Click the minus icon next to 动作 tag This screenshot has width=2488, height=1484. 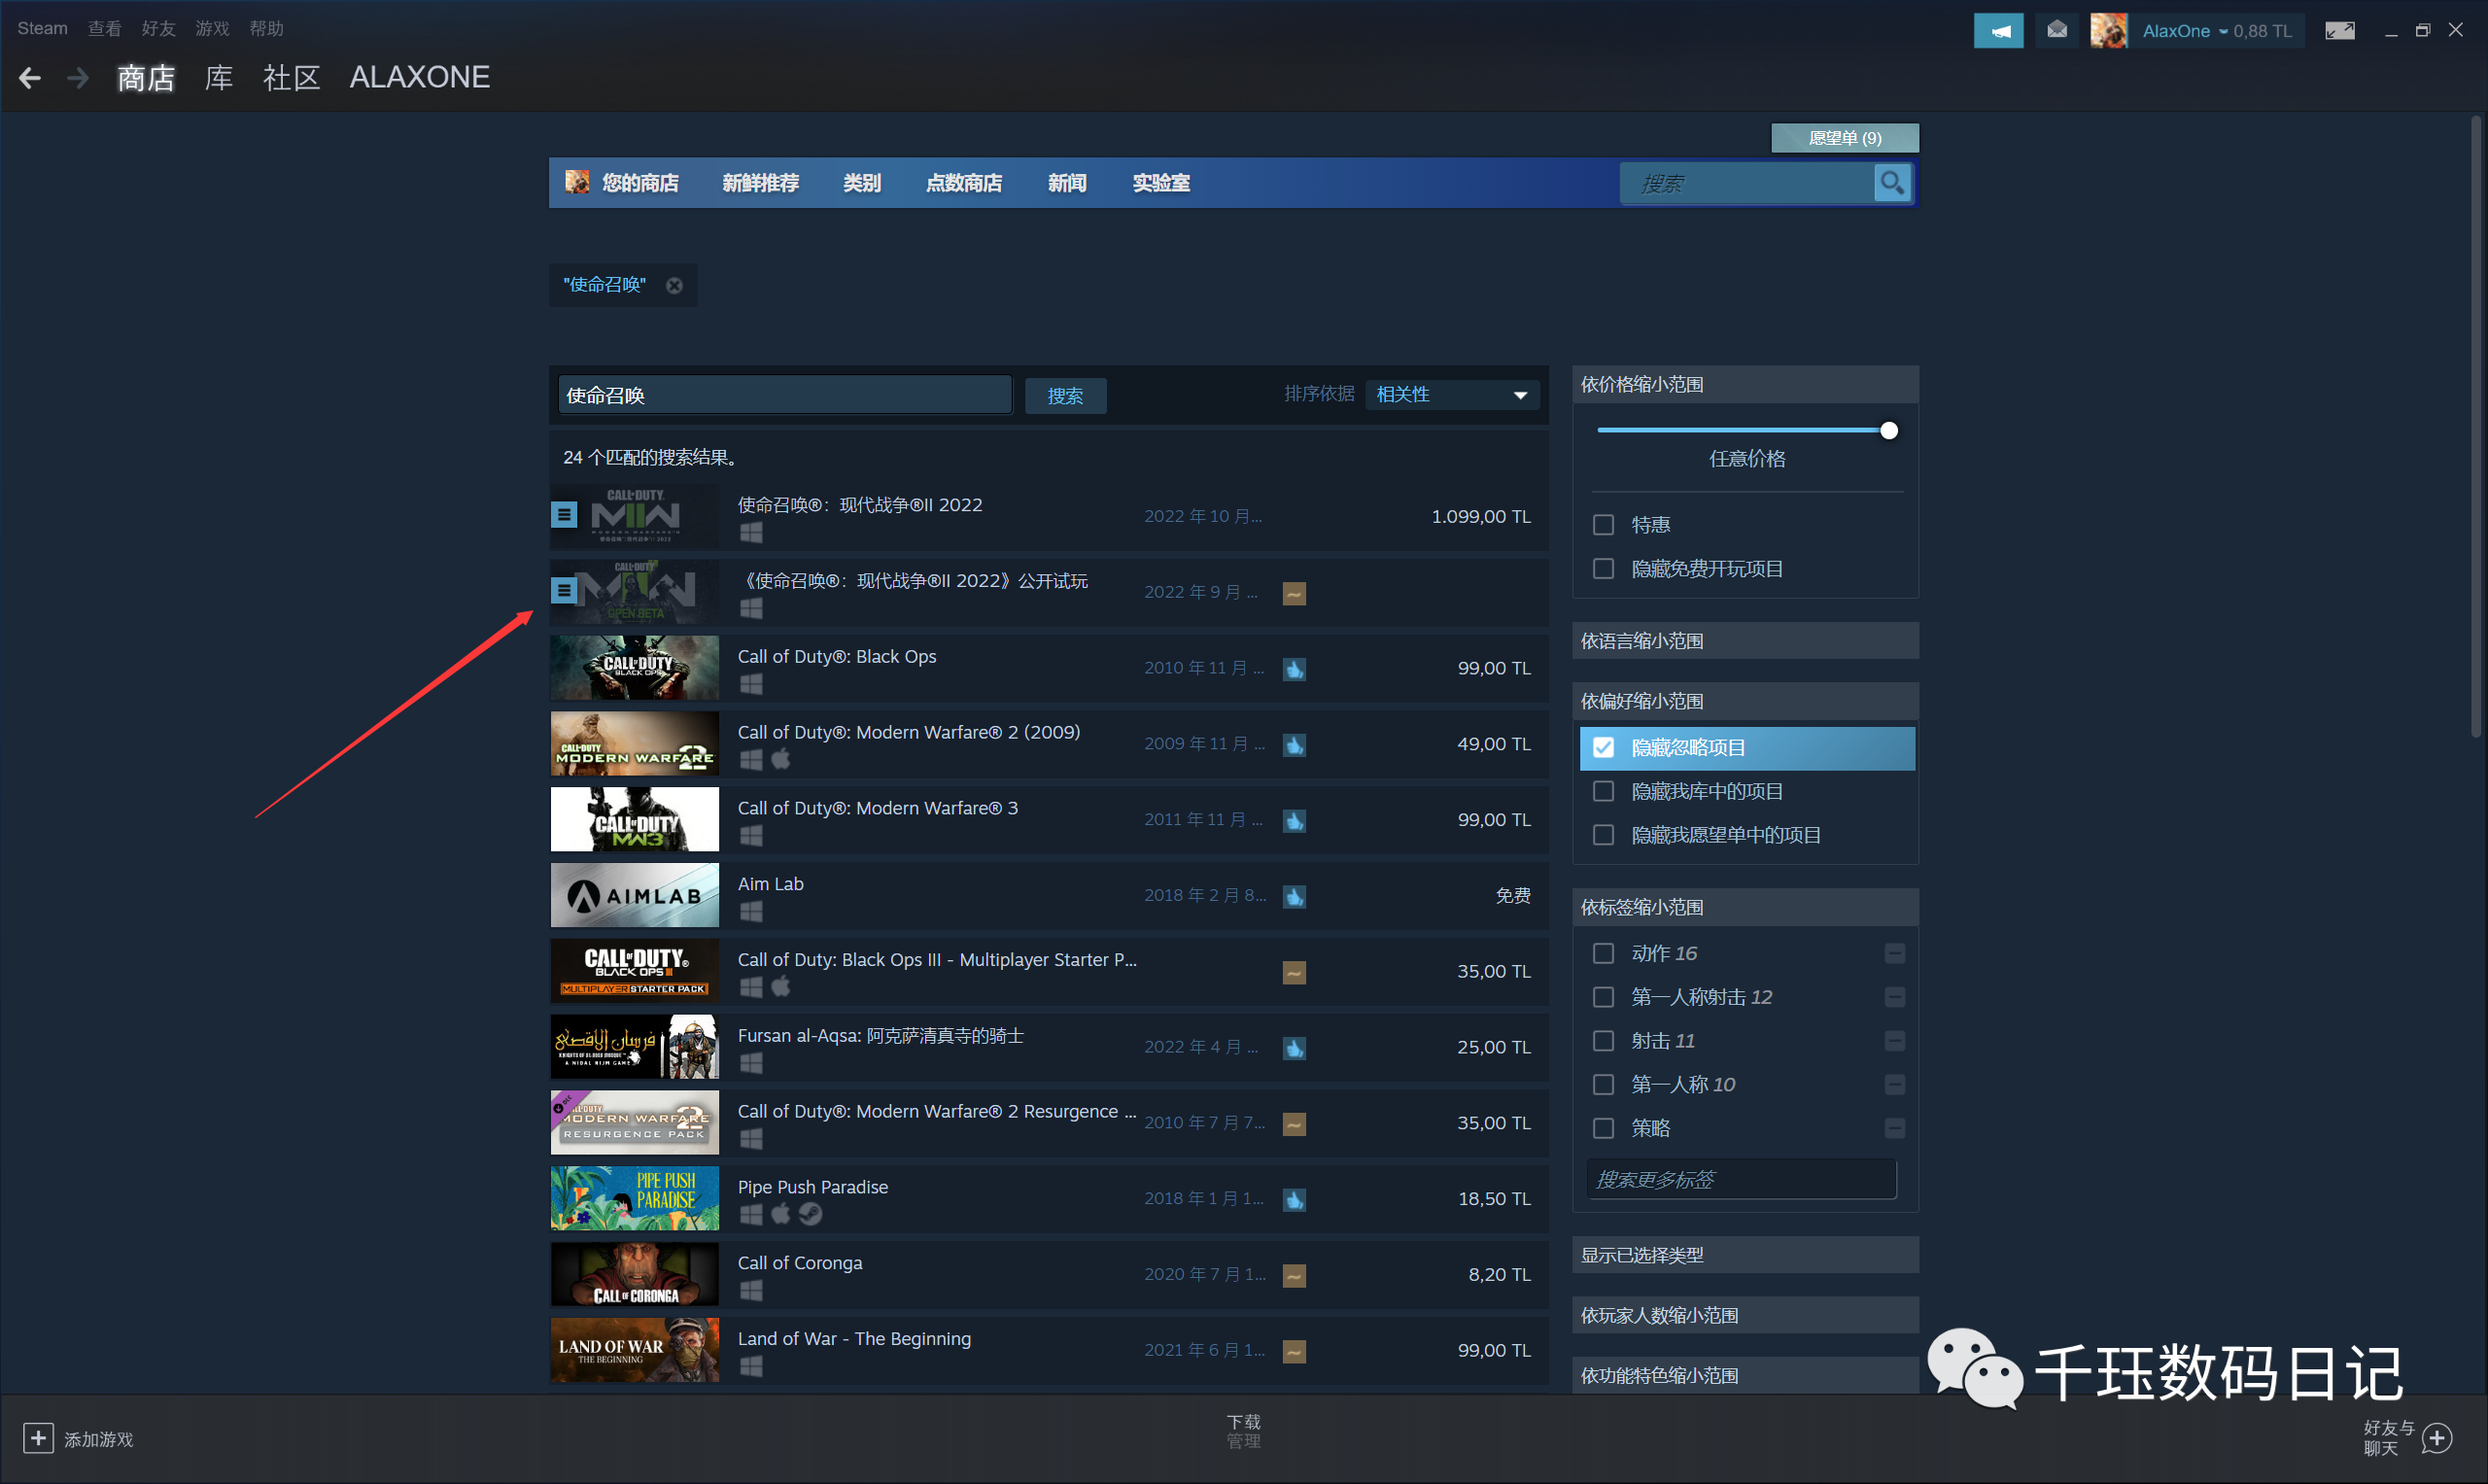point(1894,953)
